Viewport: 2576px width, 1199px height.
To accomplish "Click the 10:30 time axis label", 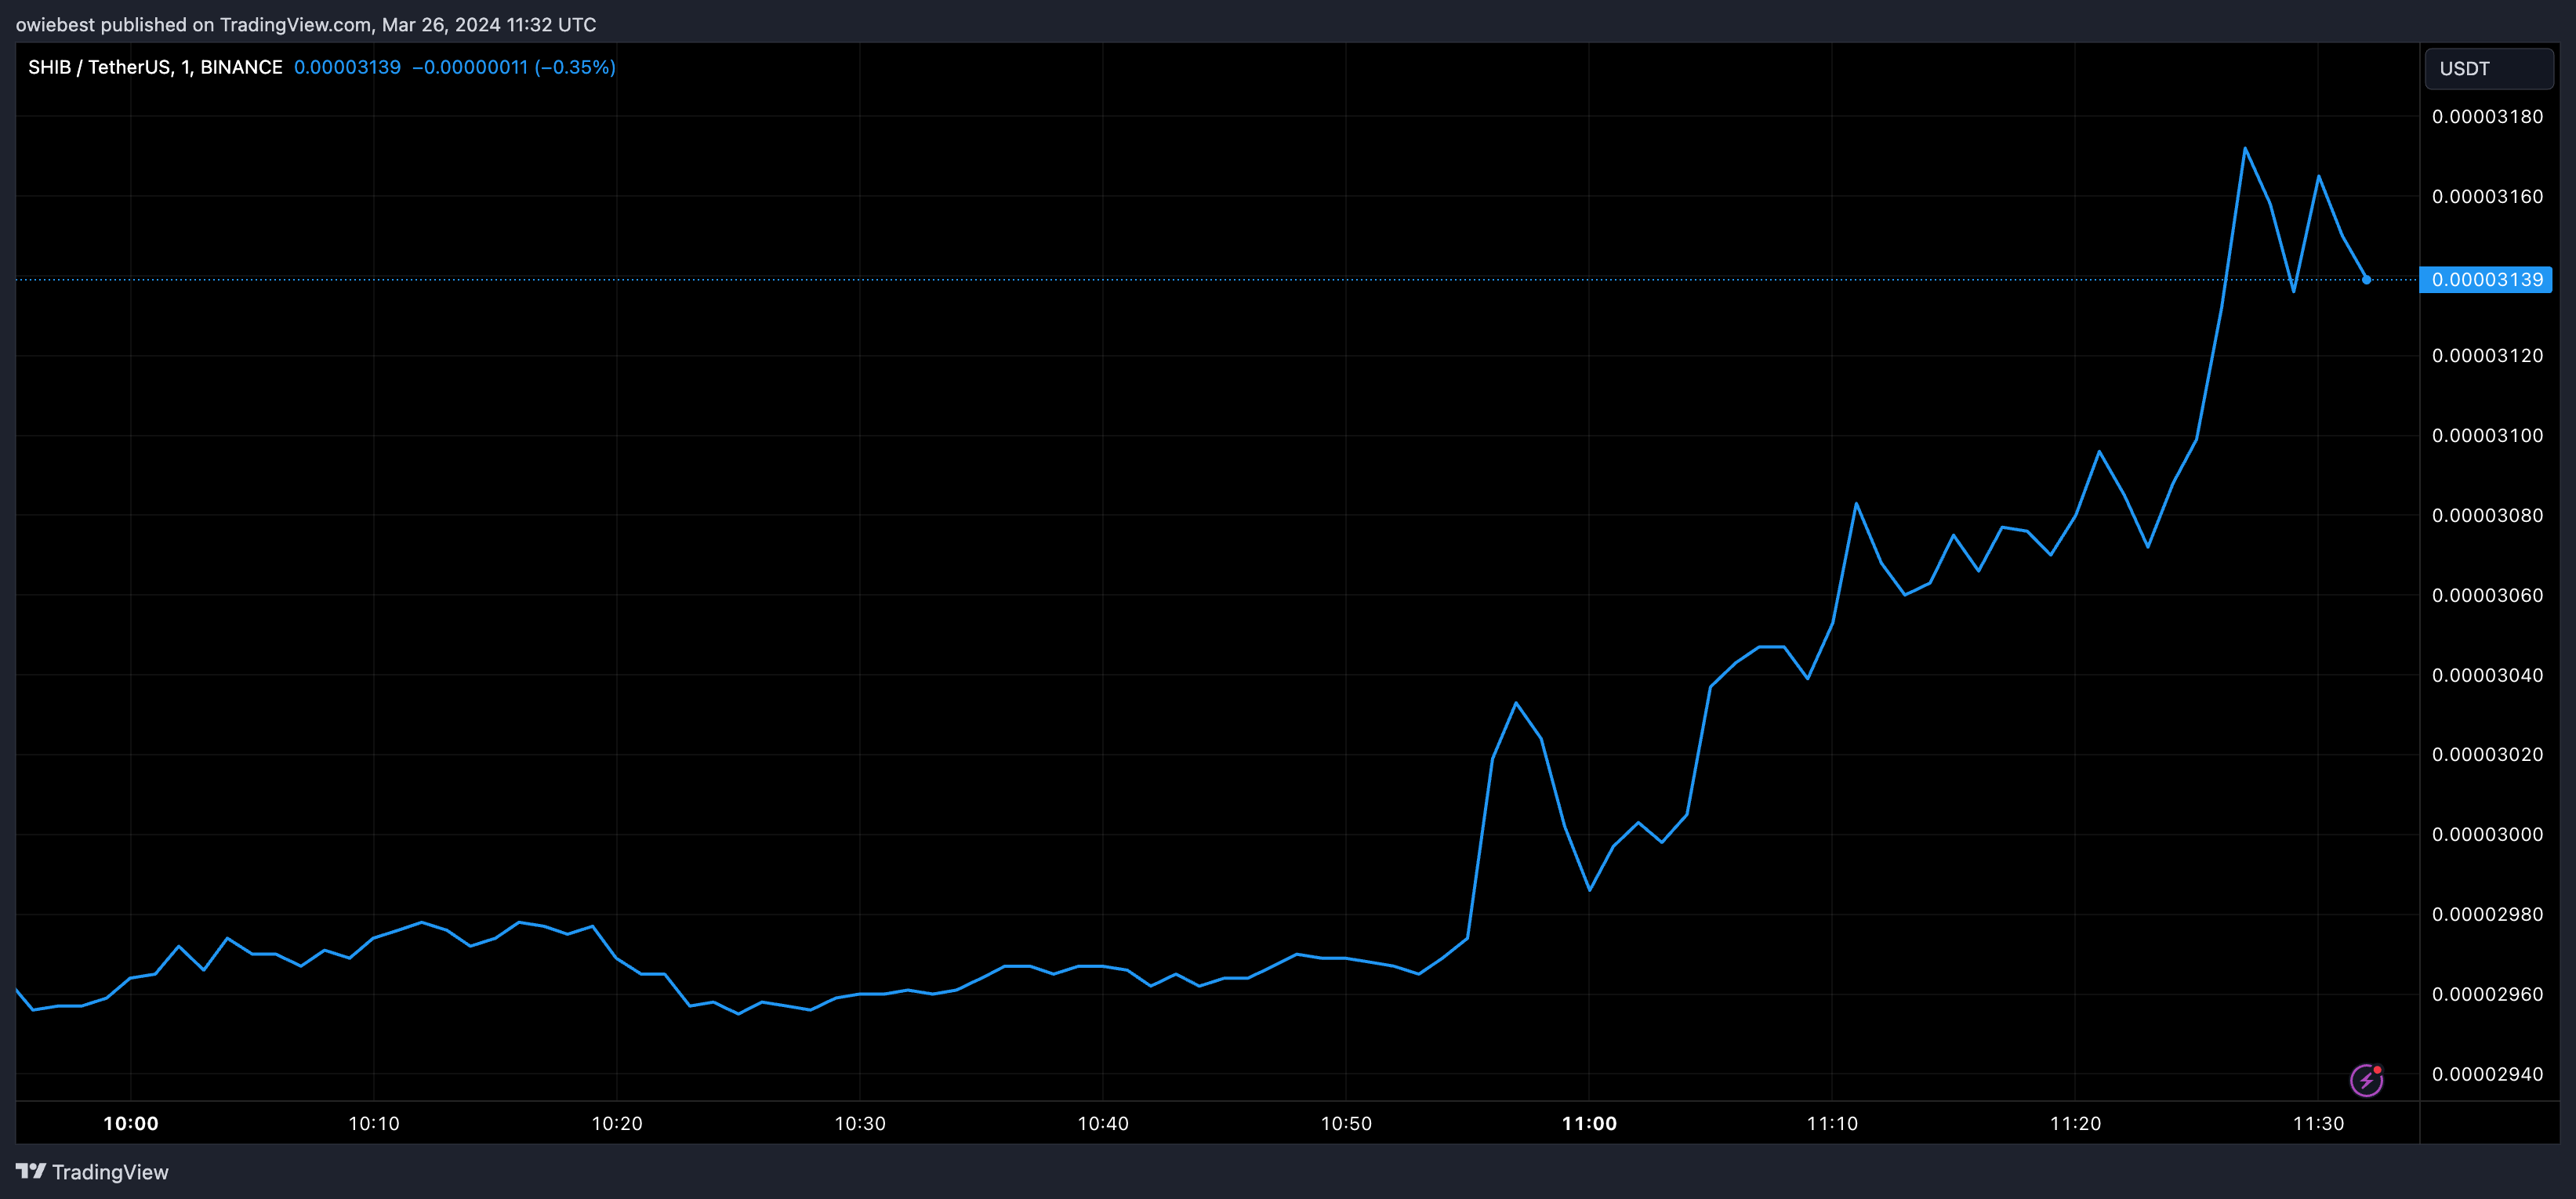I will click(x=860, y=1123).
